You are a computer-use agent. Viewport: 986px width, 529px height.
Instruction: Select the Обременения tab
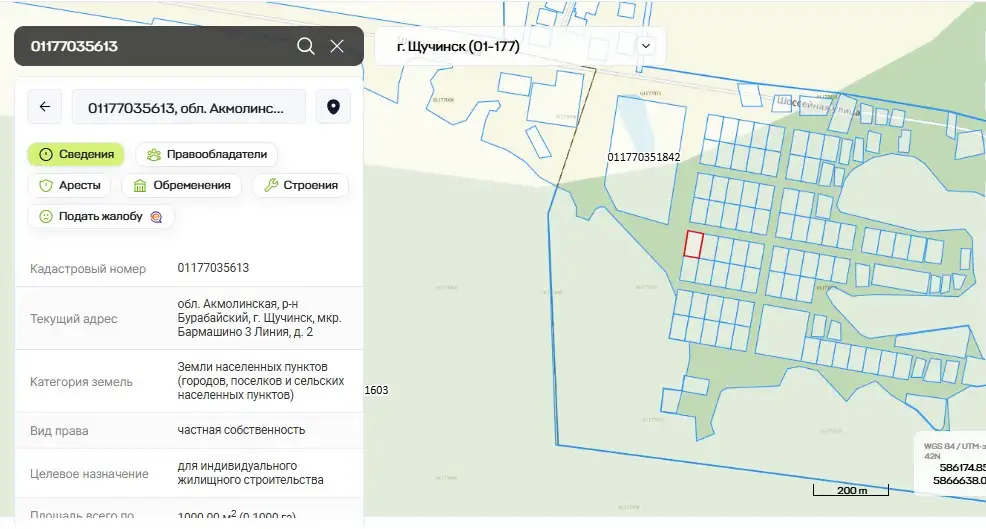pyautogui.click(x=182, y=185)
